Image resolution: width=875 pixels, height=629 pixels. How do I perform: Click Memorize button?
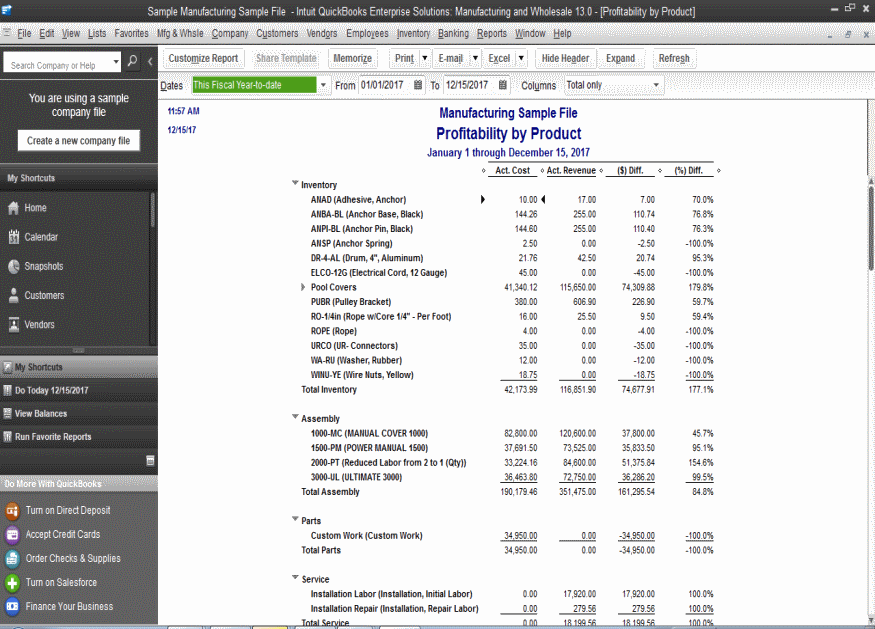coord(353,58)
